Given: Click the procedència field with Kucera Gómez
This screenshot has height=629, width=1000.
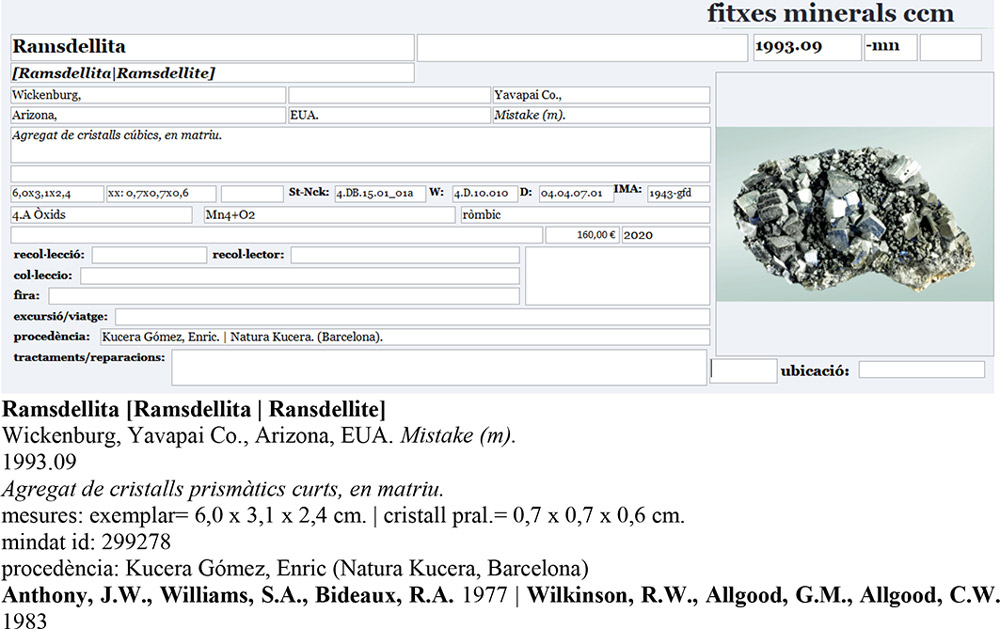Looking at the screenshot, I should pyautogui.click(x=405, y=337).
